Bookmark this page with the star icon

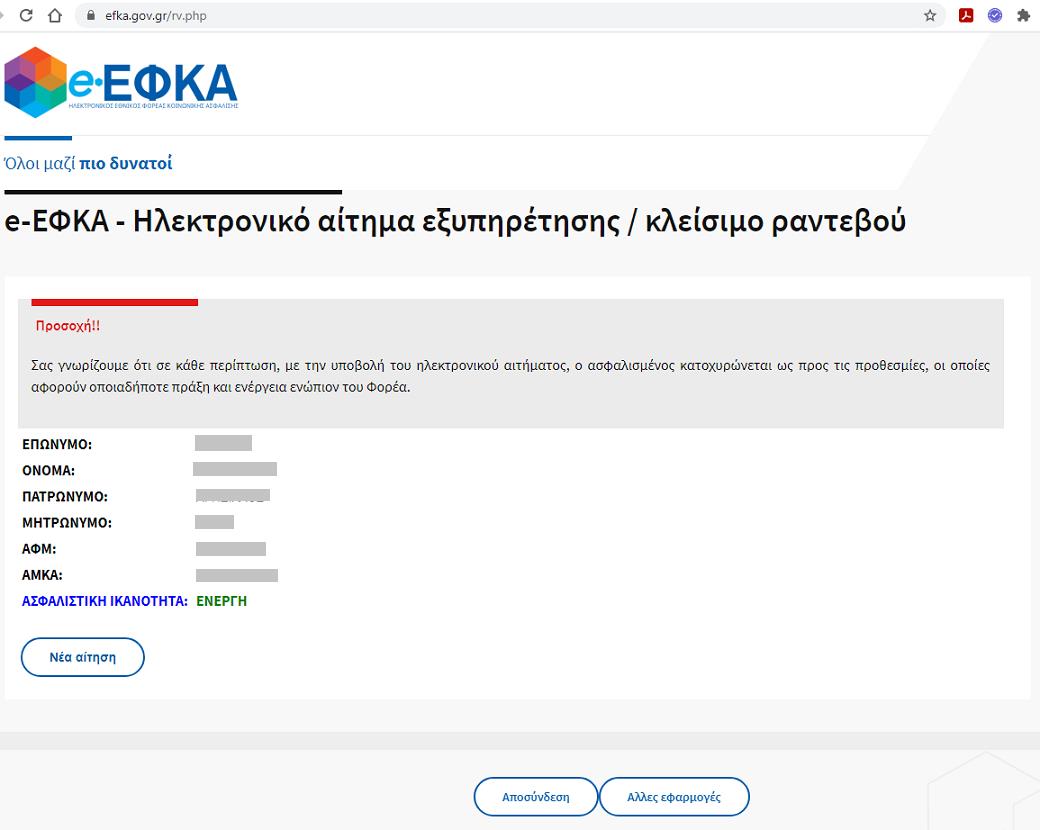[930, 16]
